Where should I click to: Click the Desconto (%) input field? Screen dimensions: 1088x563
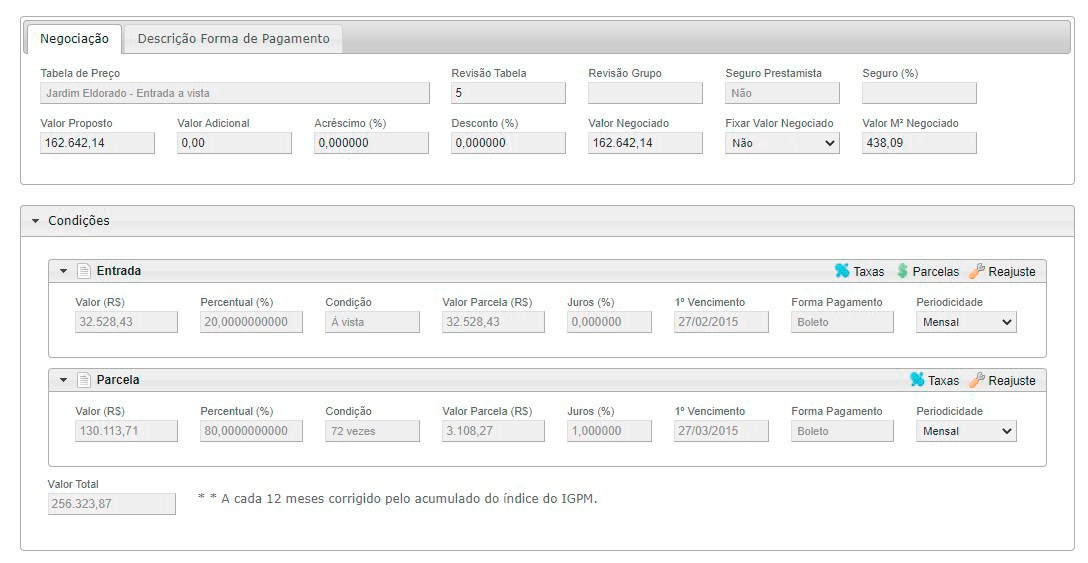coord(508,143)
